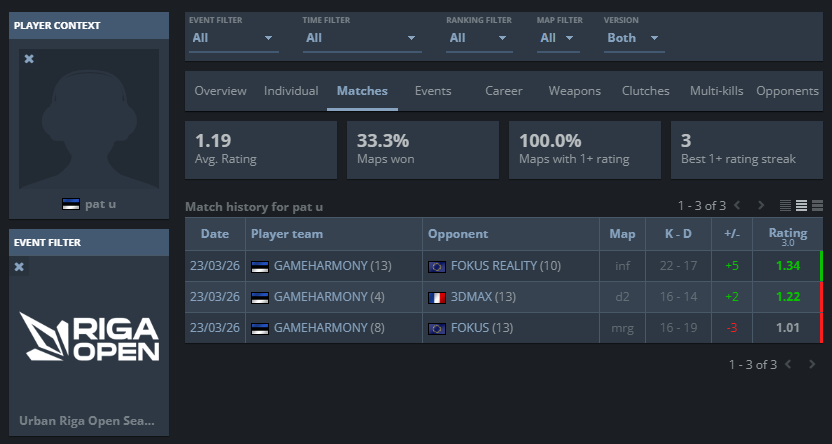Click the 1.19 Avg. Rating stat box
The height and width of the screenshot is (444, 832).
(261, 150)
